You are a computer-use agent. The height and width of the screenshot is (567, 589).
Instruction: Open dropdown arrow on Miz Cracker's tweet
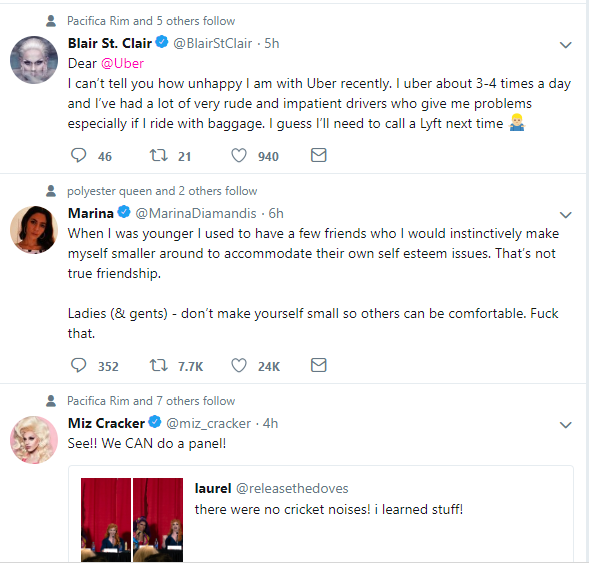point(565,425)
